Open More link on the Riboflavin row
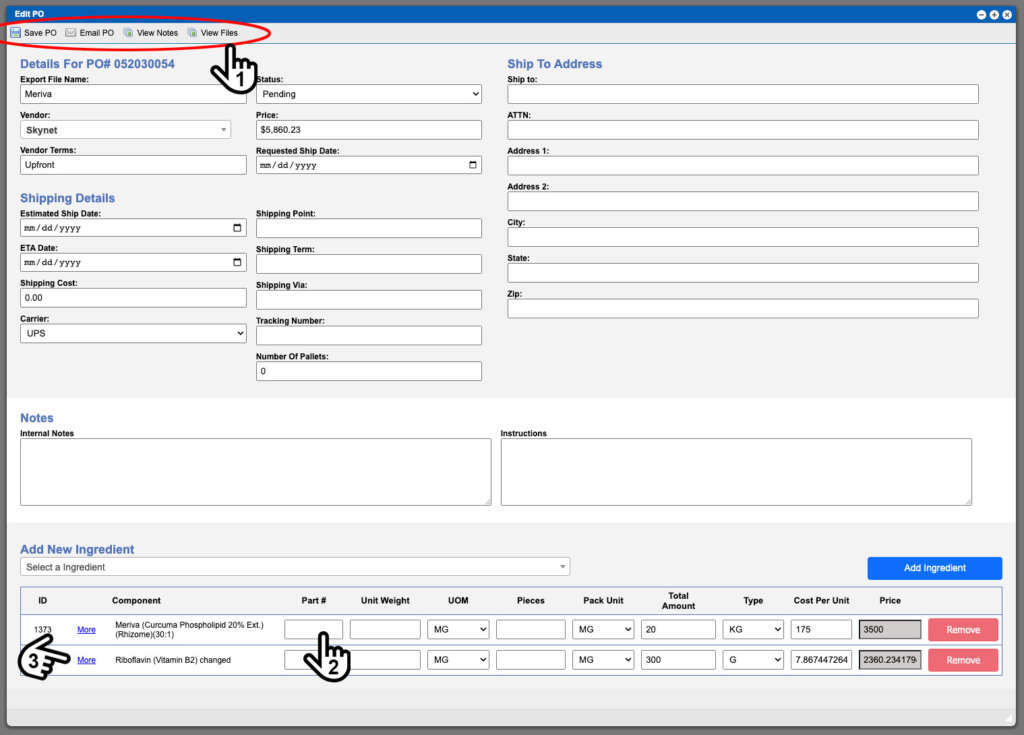 coord(86,660)
